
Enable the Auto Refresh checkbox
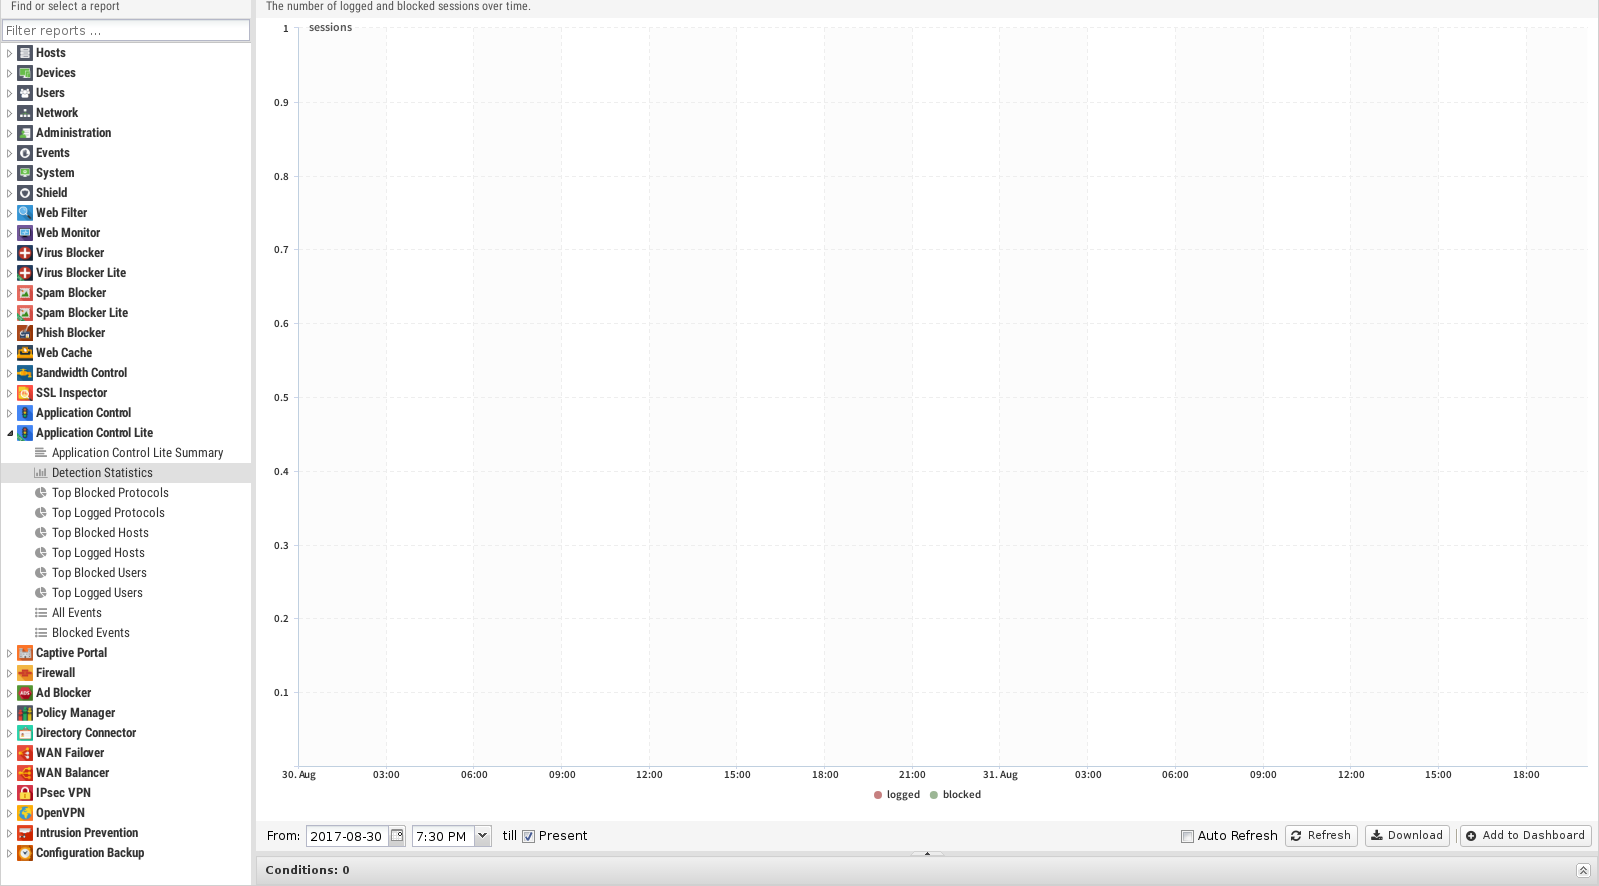click(x=1187, y=837)
